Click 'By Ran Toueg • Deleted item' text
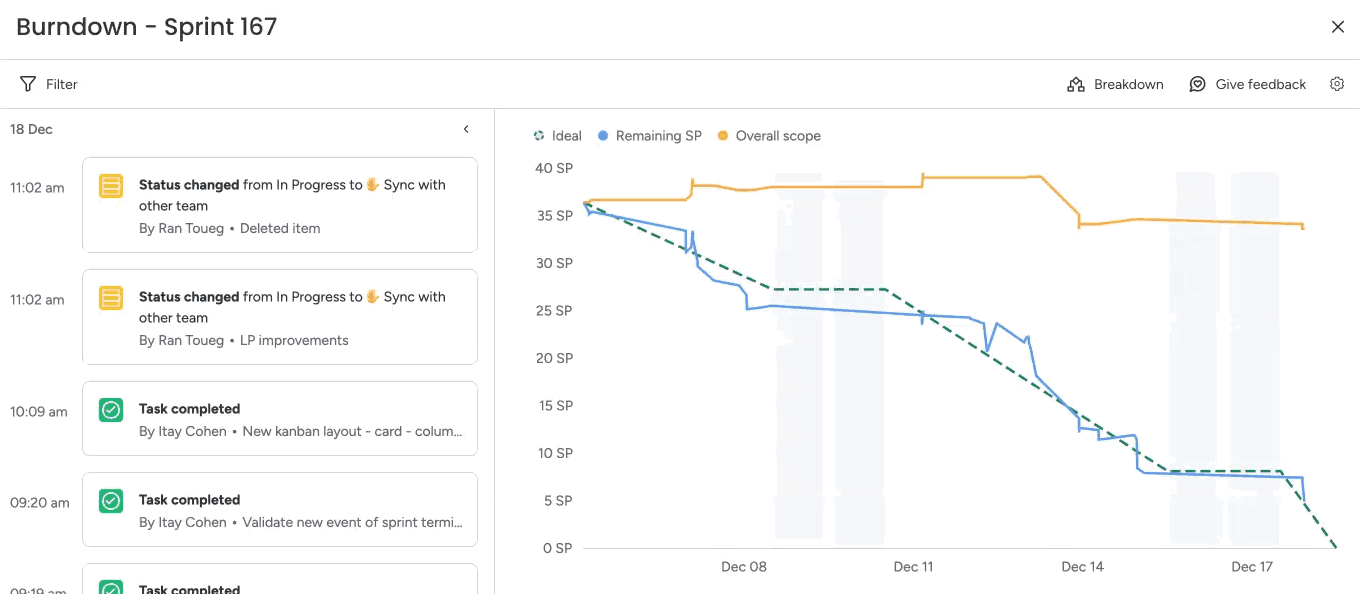This screenshot has width=1360, height=594. [230, 228]
